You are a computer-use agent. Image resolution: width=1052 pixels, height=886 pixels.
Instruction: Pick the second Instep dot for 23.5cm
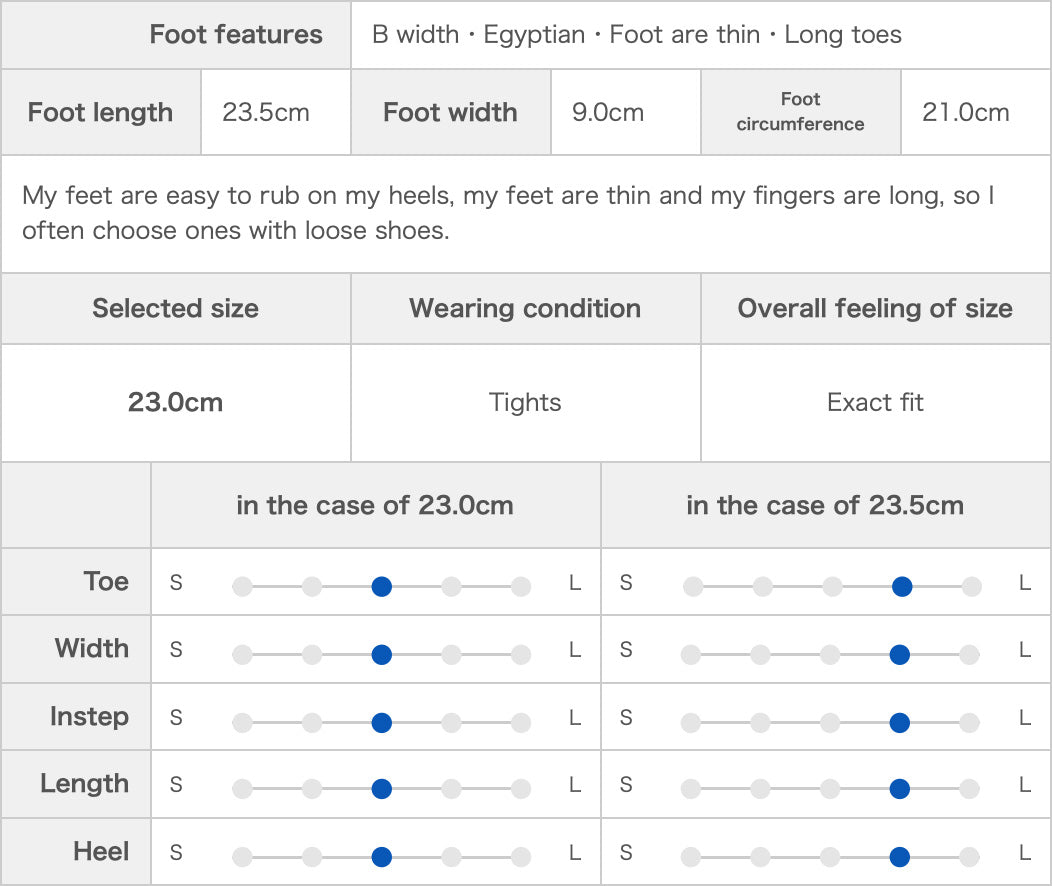click(x=760, y=722)
